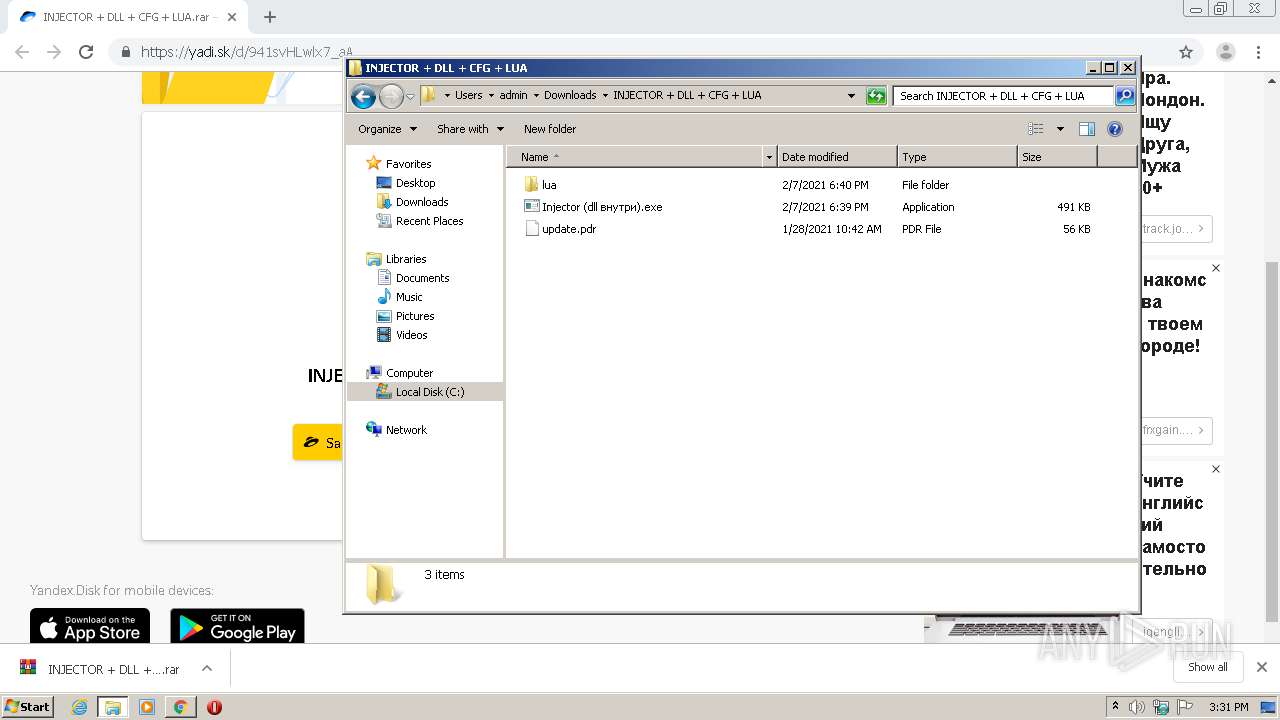Click the volume icon in system tray

1138,707
